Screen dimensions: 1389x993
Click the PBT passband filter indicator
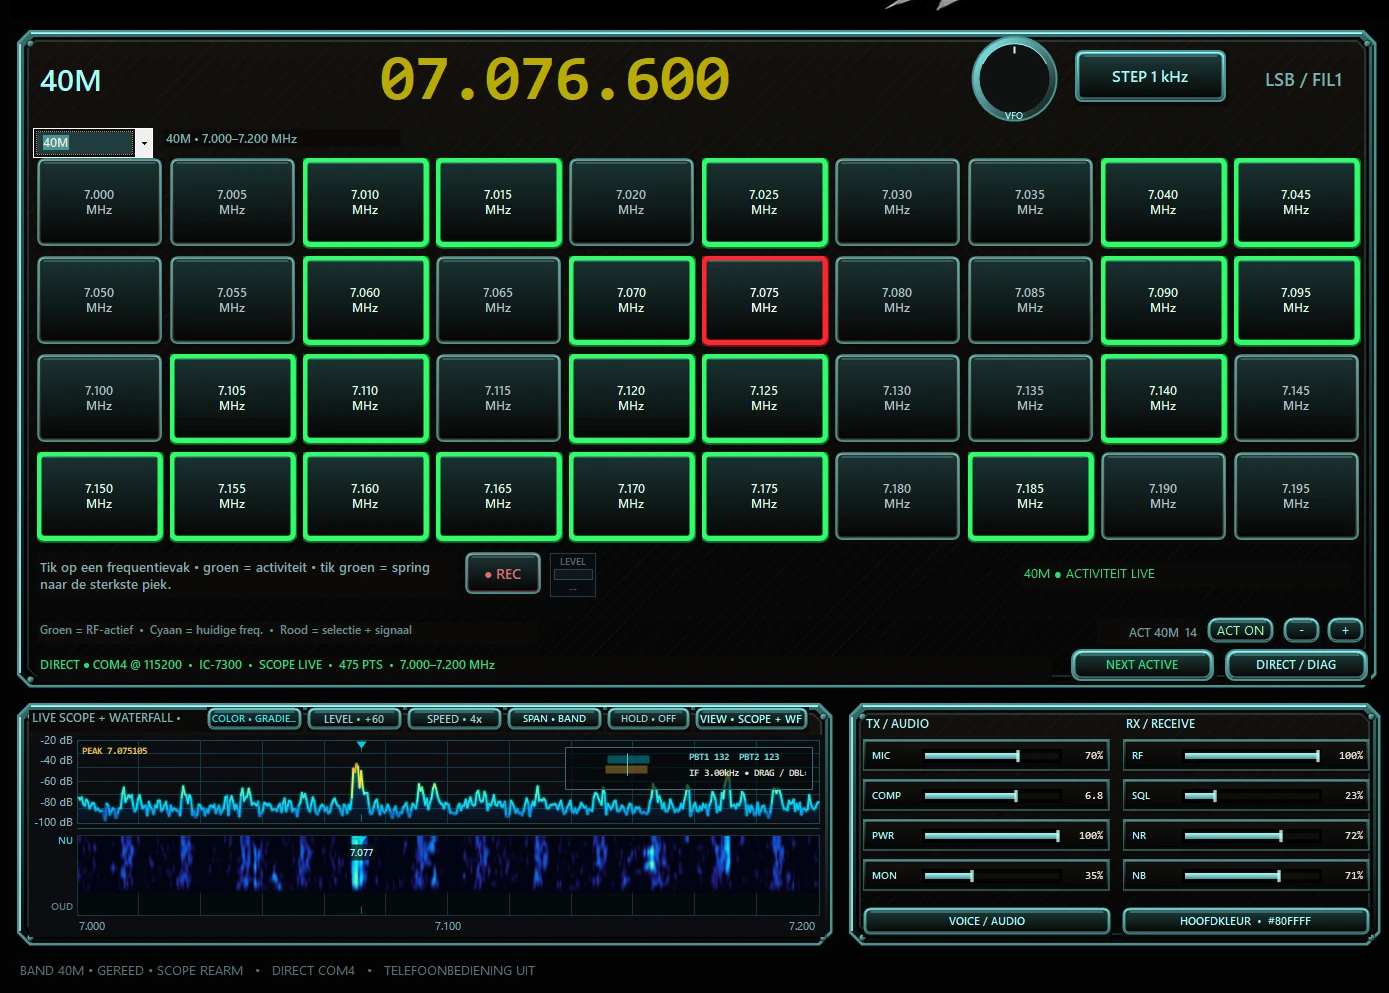click(x=627, y=764)
